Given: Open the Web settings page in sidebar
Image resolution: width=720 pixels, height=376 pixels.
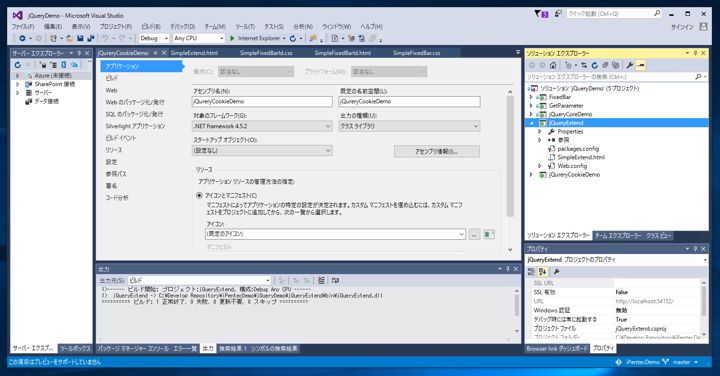Looking at the screenshot, I should pyautogui.click(x=111, y=90).
